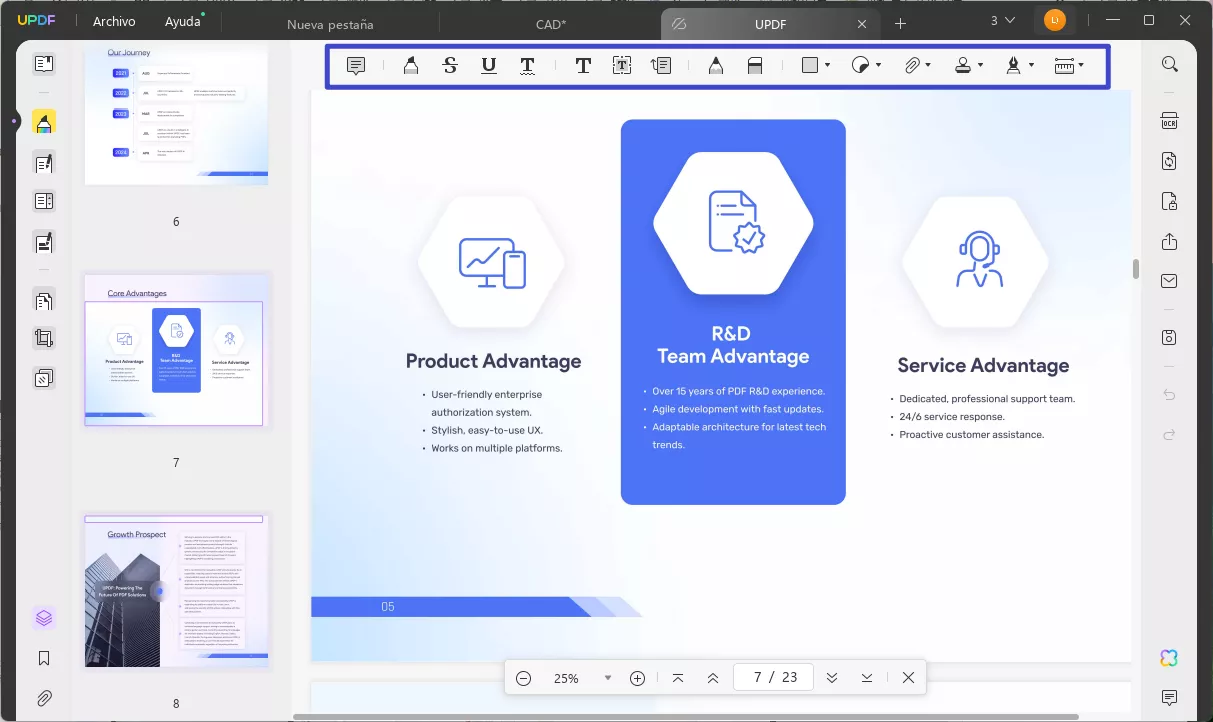Select the text box tool

(622, 66)
